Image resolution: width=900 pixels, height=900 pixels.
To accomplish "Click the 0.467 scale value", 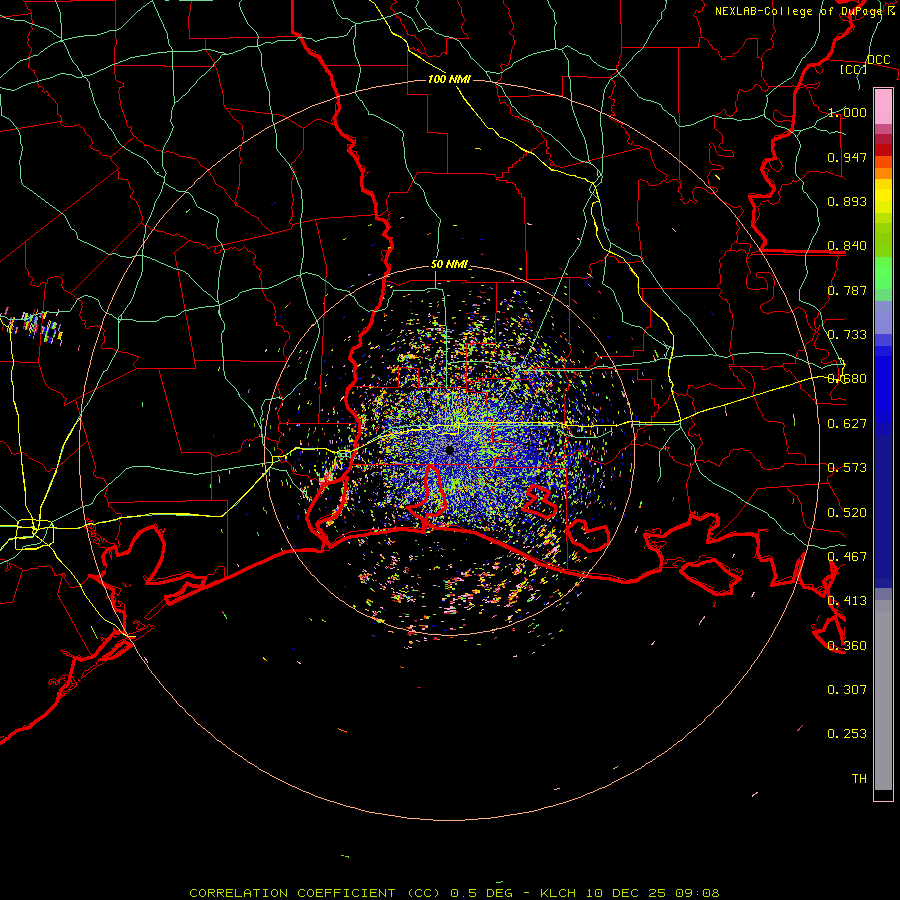I will 847,557.
